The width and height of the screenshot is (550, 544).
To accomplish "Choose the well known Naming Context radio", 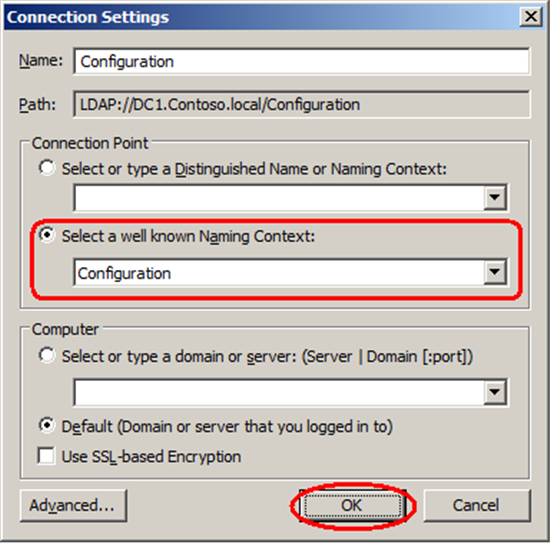I will click(47, 235).
